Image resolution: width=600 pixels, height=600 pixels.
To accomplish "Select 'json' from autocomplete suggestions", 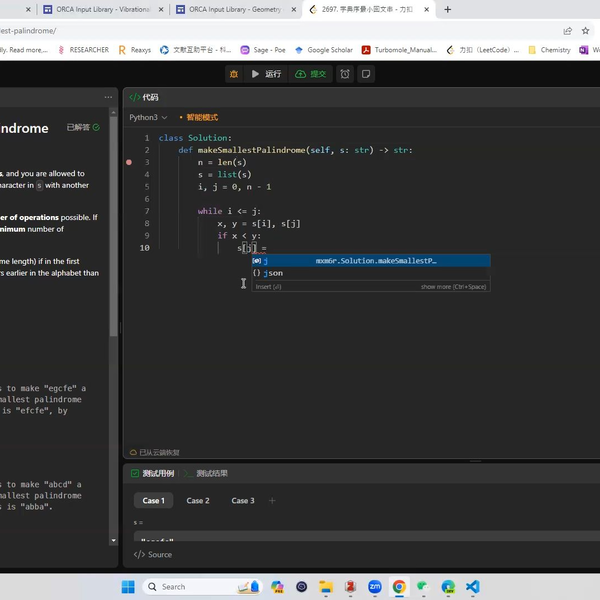I will coord(273,273).
